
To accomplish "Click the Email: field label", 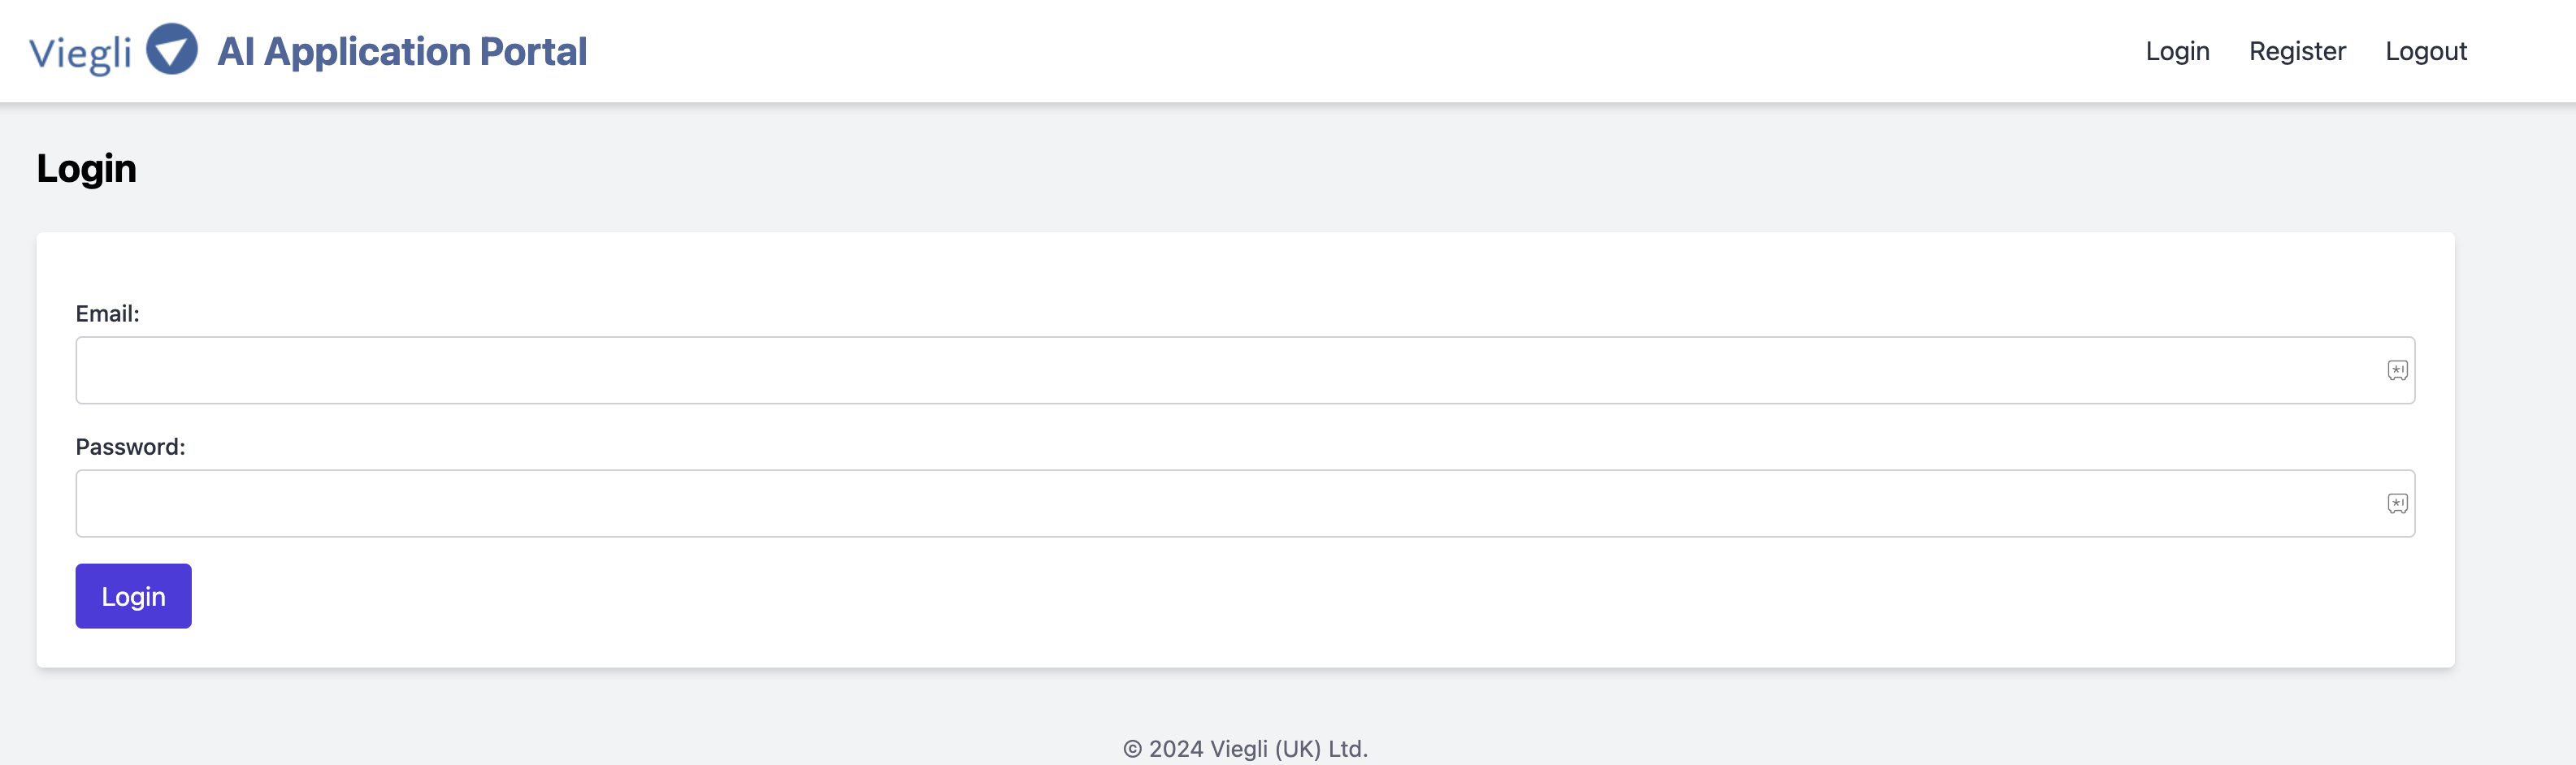I will 107,314.
